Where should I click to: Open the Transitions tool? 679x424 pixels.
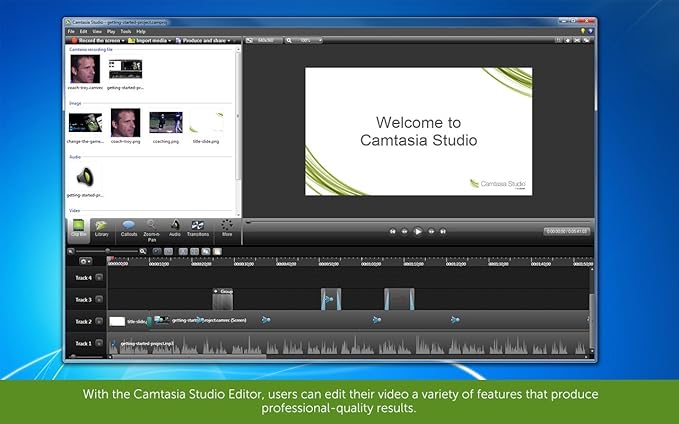coord(198,229)
